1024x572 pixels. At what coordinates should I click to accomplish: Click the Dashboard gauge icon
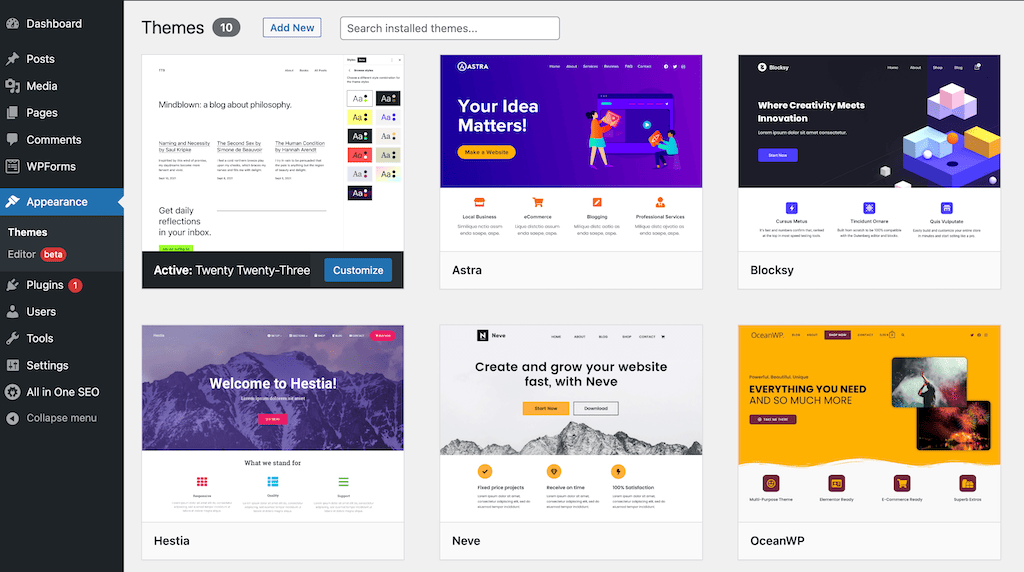pos(12,24)
